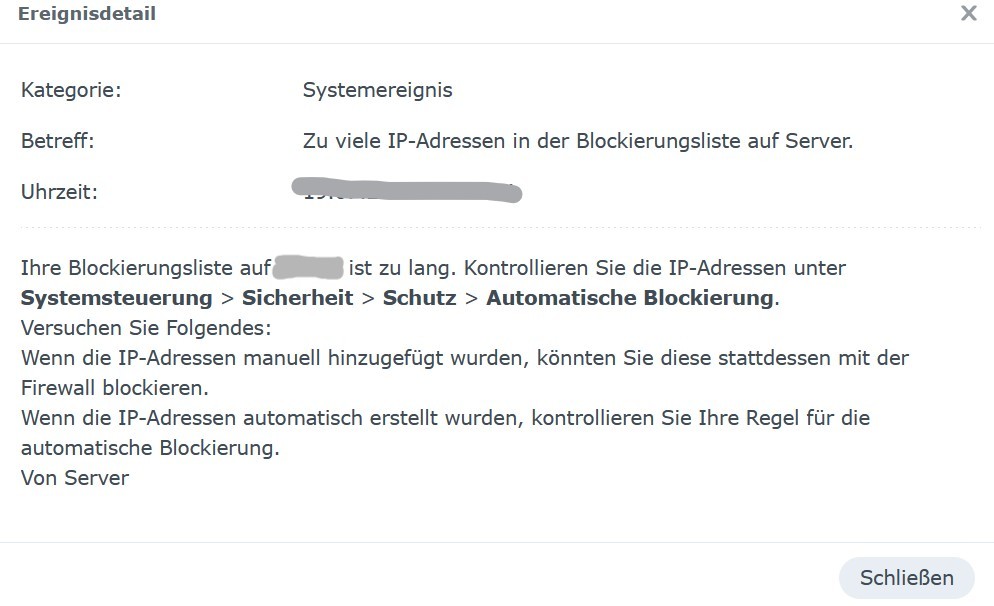The width and height of the screenshot is (994, 606).
Task: Click the 'Kontrollieren Sie die IP-Adressen unter' sentence
Action: 655,268
